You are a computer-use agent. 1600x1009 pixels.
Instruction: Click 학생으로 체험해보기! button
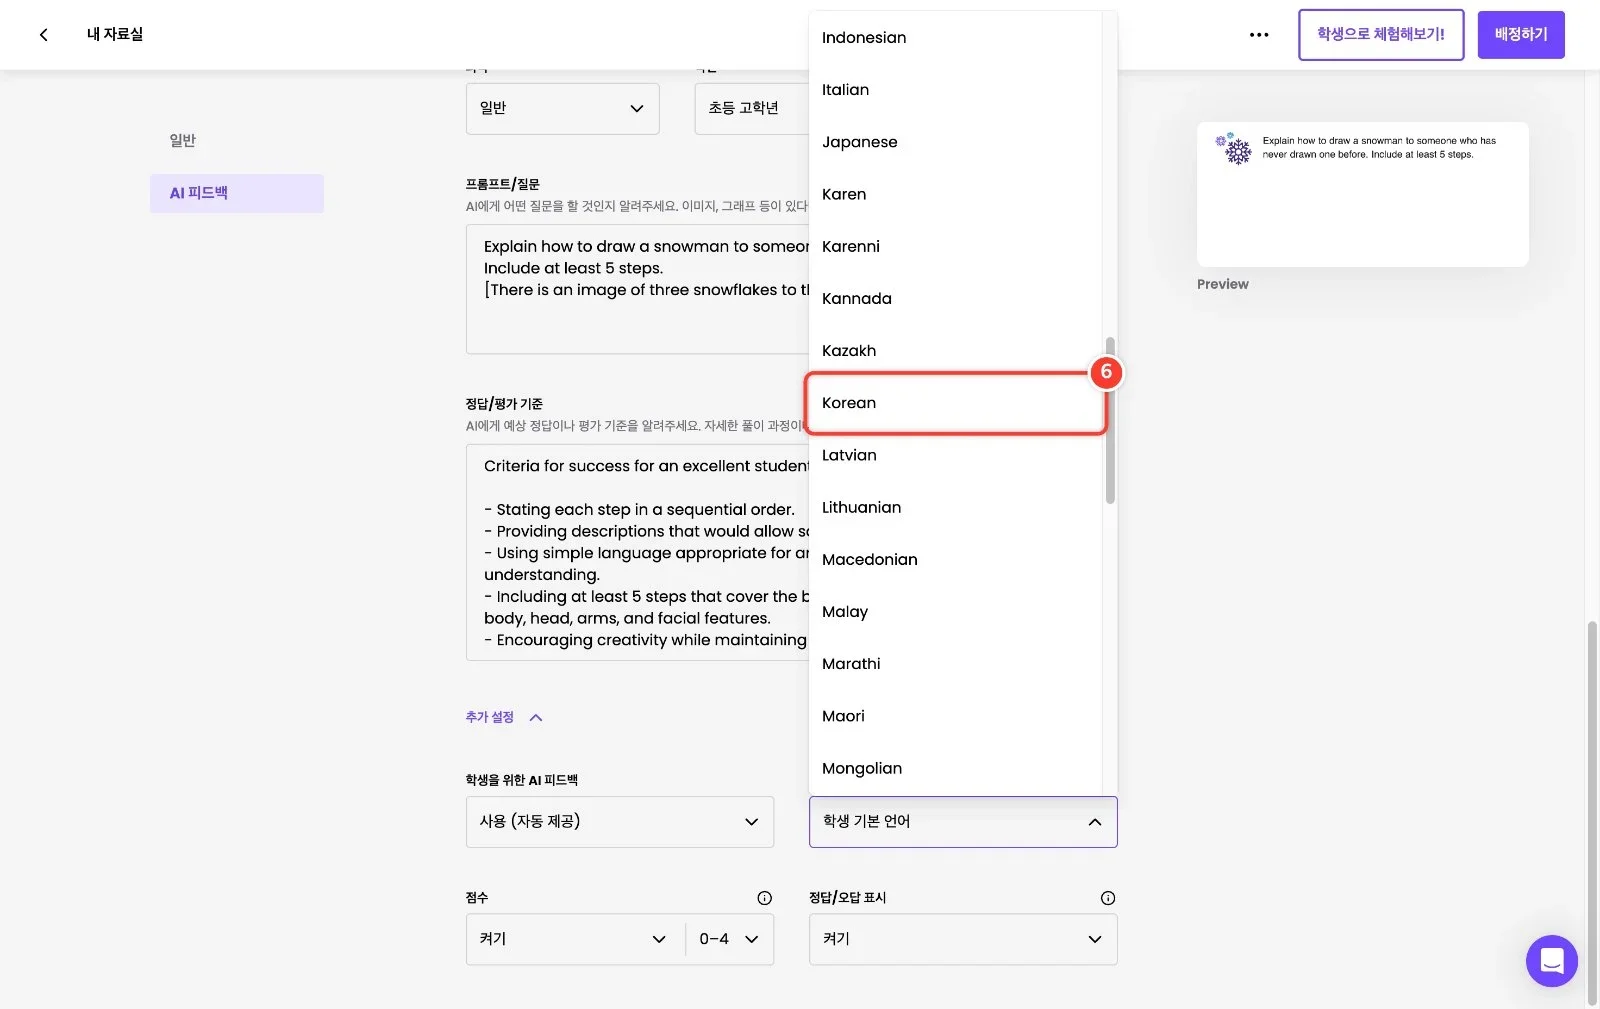pyautogui.click(x=1381, y=35)
